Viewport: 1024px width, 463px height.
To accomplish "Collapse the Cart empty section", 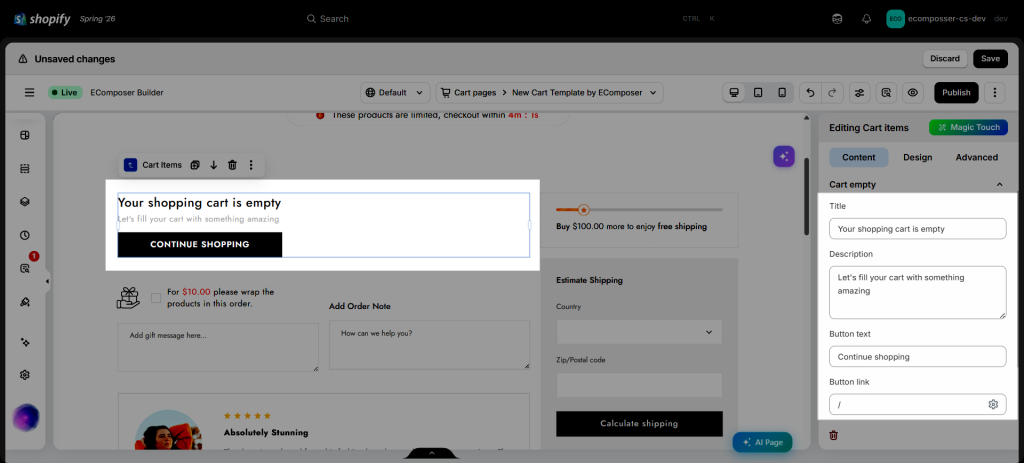I will (x=999, y=185).
